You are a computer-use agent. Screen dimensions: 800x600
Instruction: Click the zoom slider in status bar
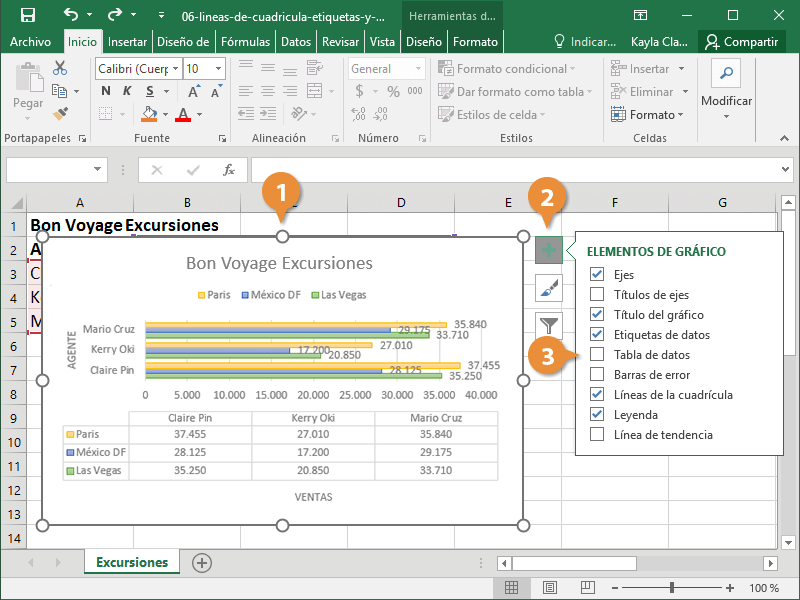(674, 588)
